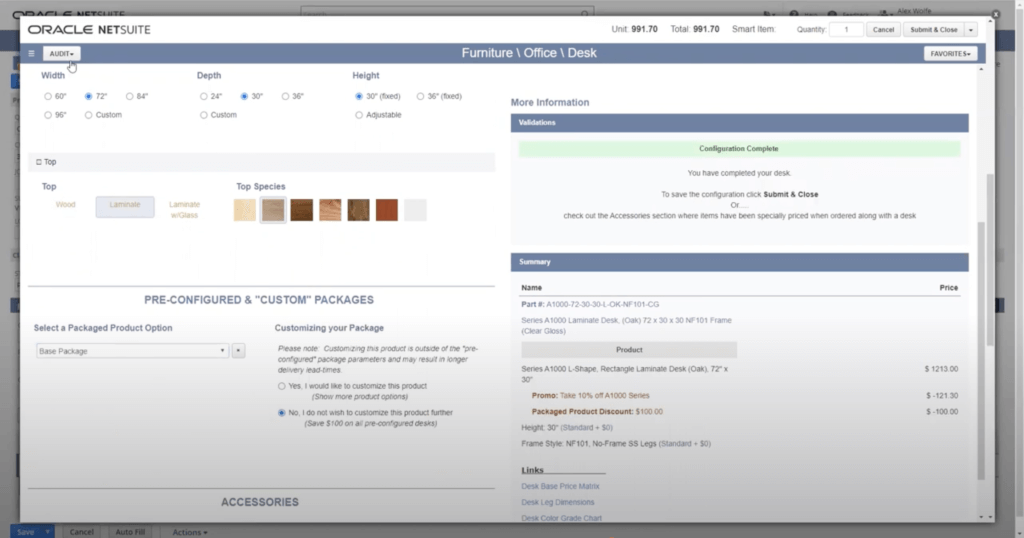Open the hamburger menu beside AUDIT
1024x538 pixels.
point(32,53)
